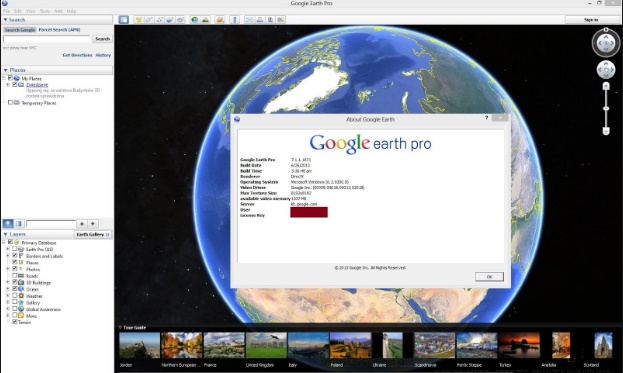Switch planets using the Saturn icon
Image resolution: width=623 pixels, height=373 pixels.
220,19
